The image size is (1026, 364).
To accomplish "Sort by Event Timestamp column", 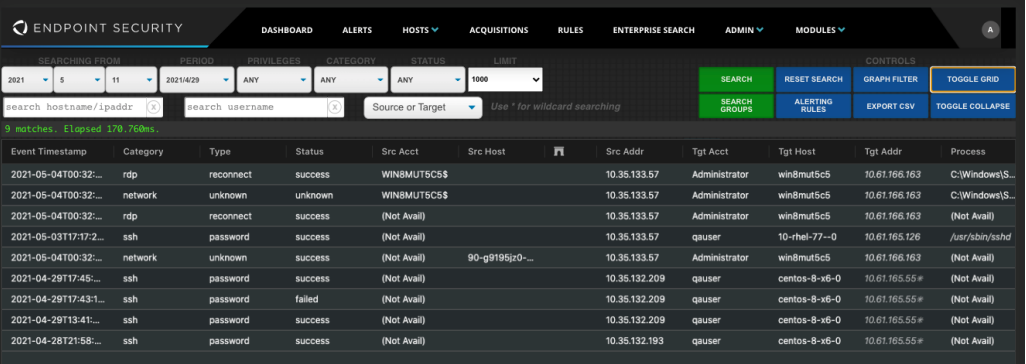I will pyautogui.click(x=48, y=151).
